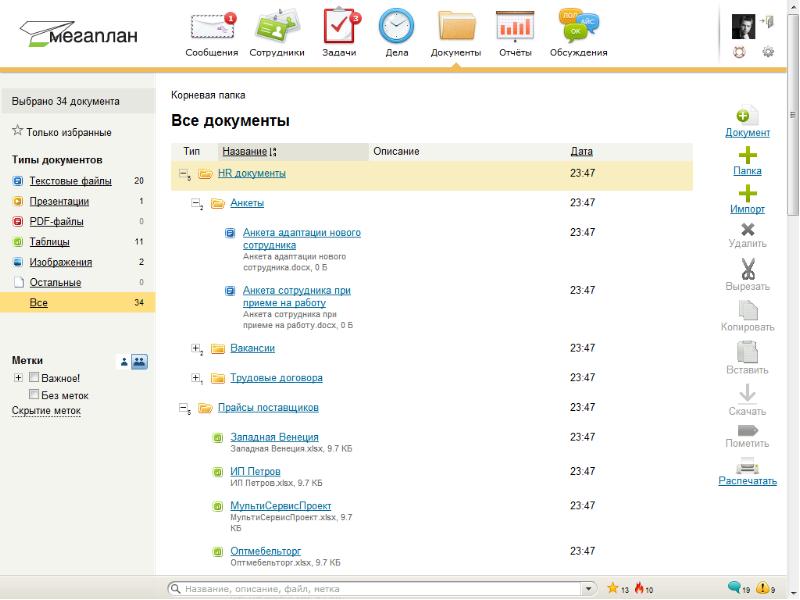Open the Отчёты chart icon

tap(515, 26)
